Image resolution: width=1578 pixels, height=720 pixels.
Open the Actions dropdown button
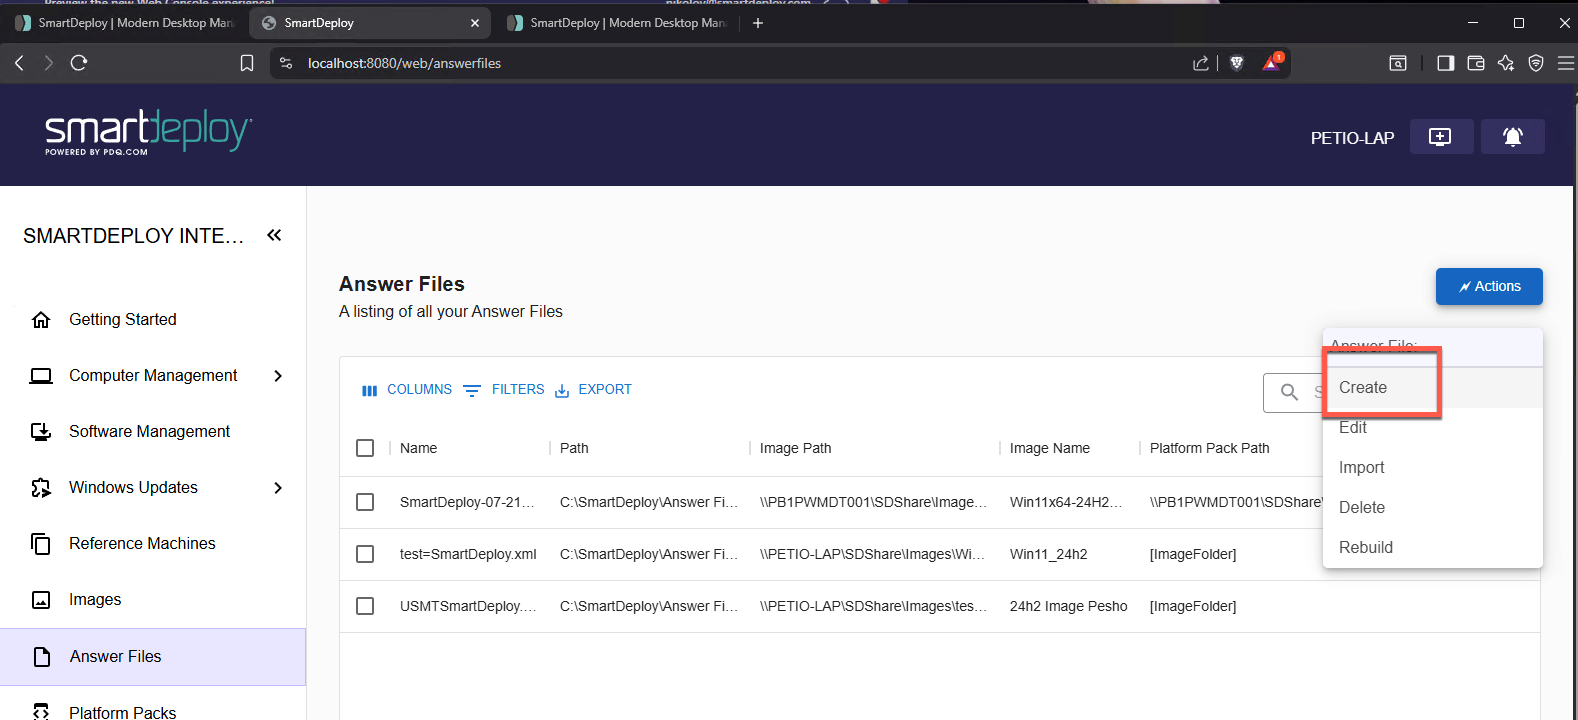(x=1488, y=286)
